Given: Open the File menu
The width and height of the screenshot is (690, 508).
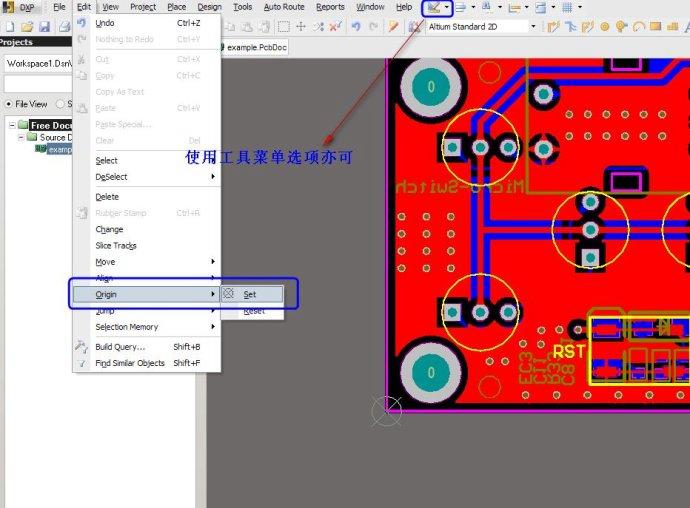Looking at the screenshot, I should (59, 7).
